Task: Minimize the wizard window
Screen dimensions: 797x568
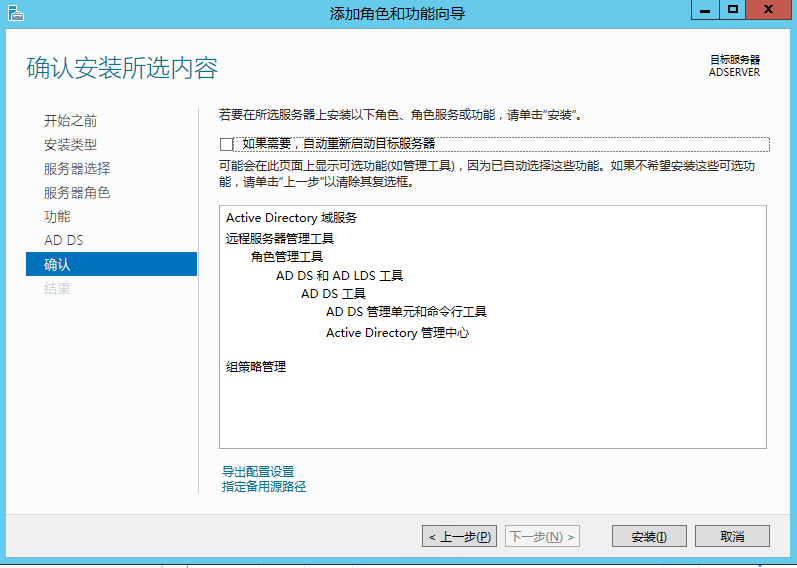Action: pos(705,10)
